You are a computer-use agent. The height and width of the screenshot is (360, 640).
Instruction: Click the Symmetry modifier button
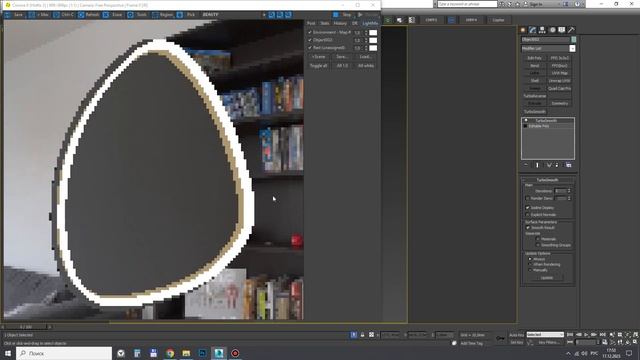coord(560,104)
